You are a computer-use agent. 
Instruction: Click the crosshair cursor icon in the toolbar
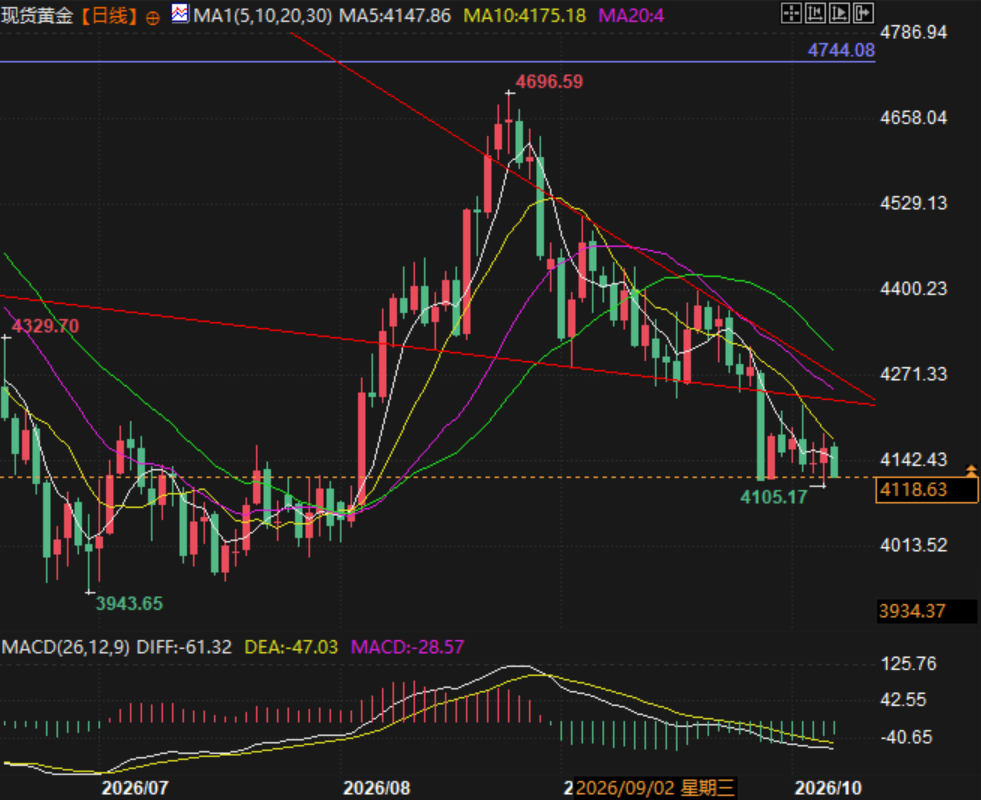[791, 13]
